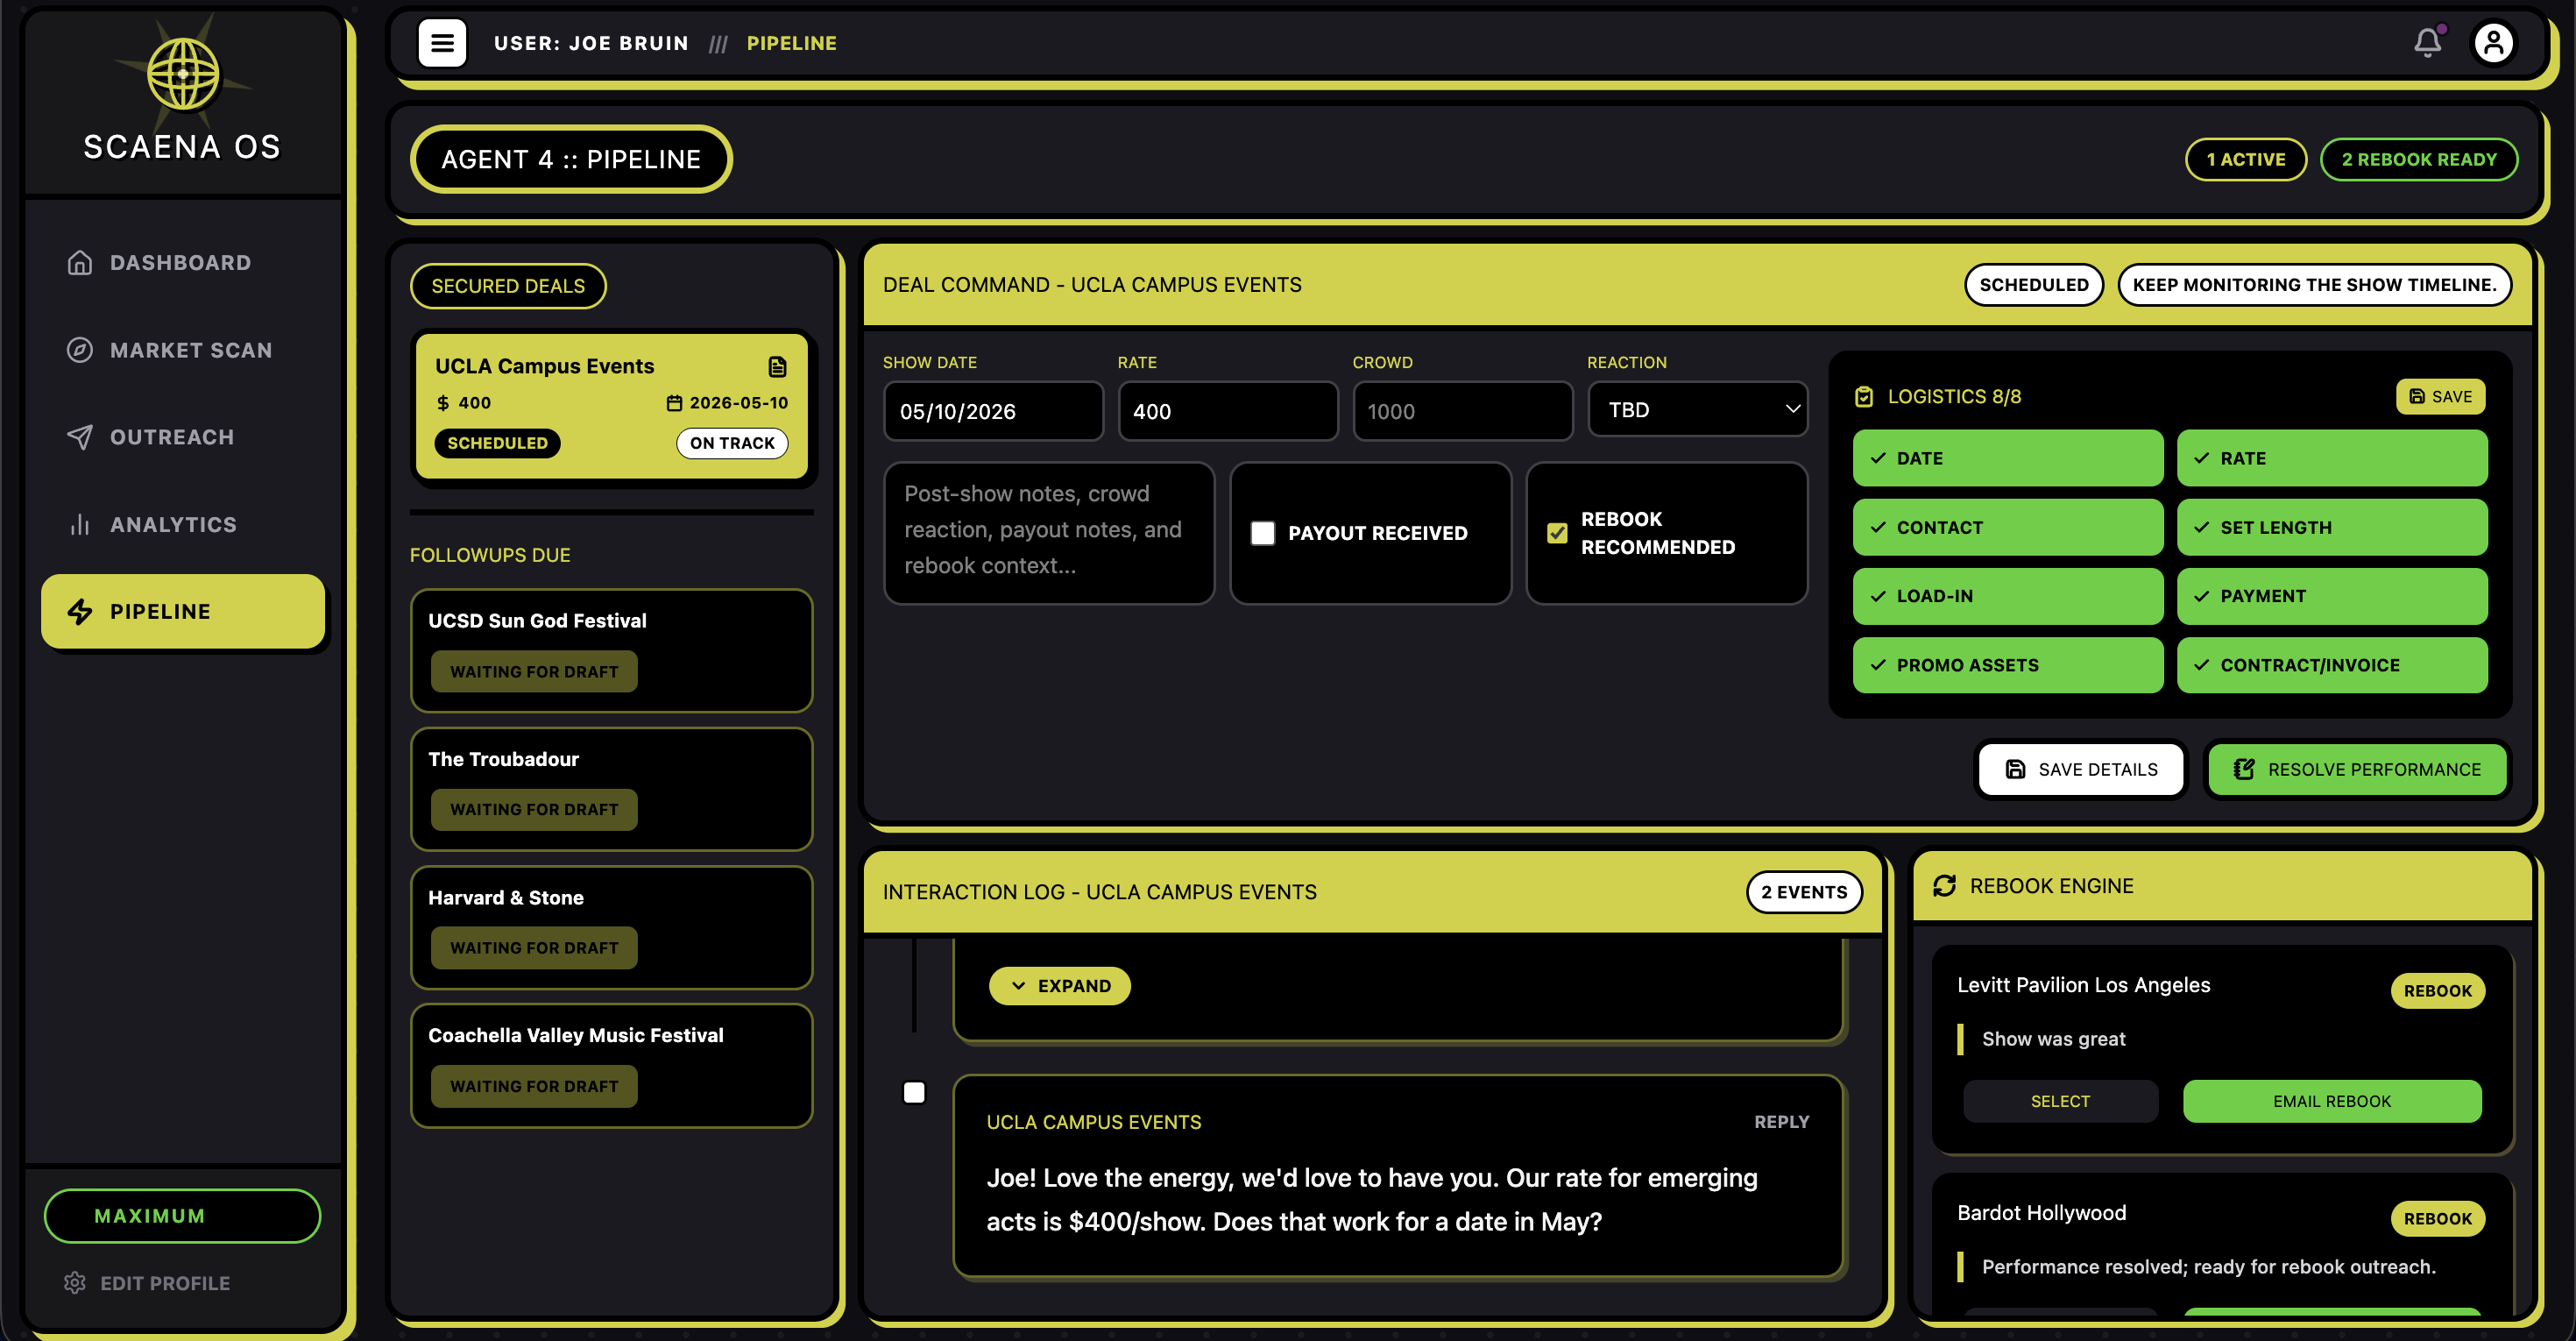
Task: Open the user profile avatar icon
Action: 2493,43
